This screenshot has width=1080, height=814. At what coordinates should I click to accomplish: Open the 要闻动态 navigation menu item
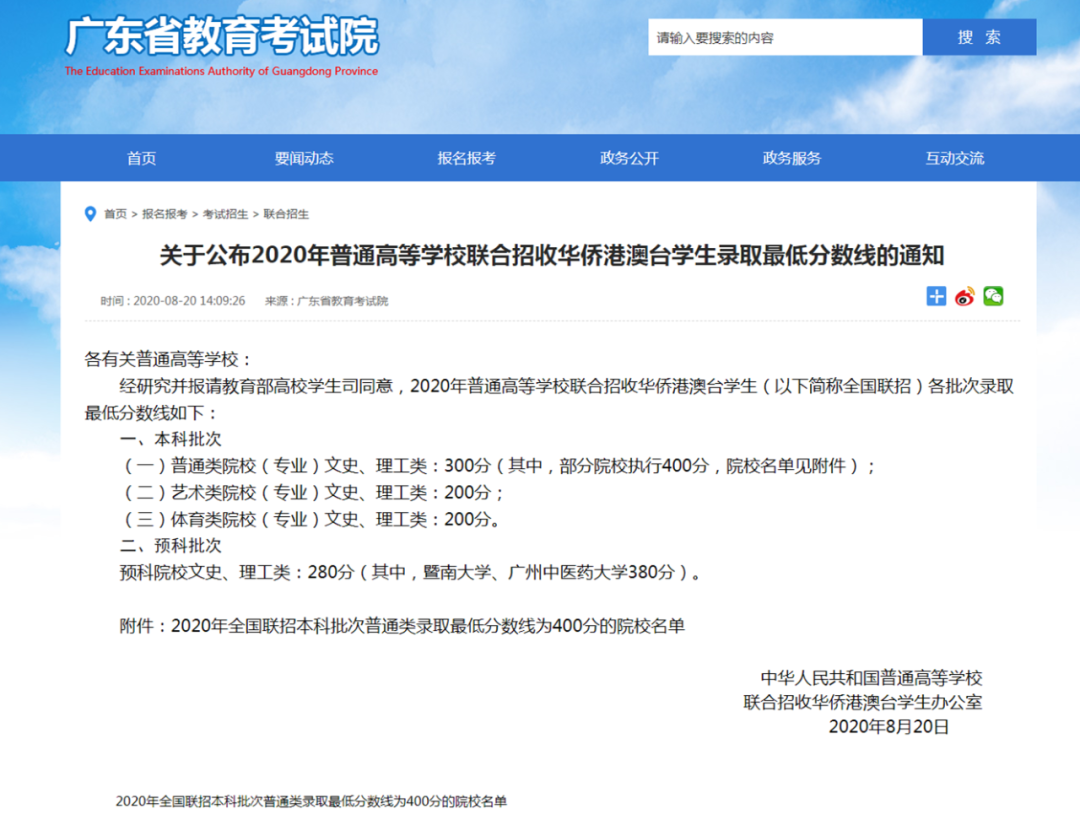[304, 158]
